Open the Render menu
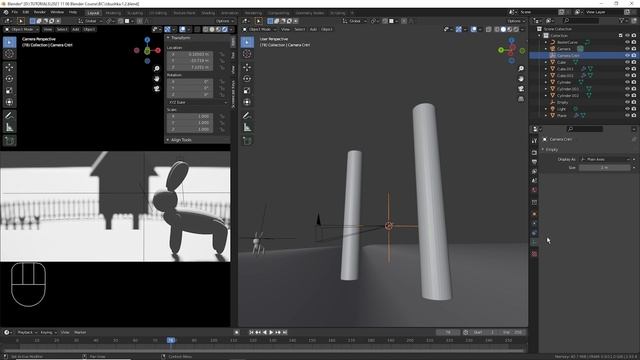Image resolution: width=640 pixels, height=360 pixels. (40, 12)
